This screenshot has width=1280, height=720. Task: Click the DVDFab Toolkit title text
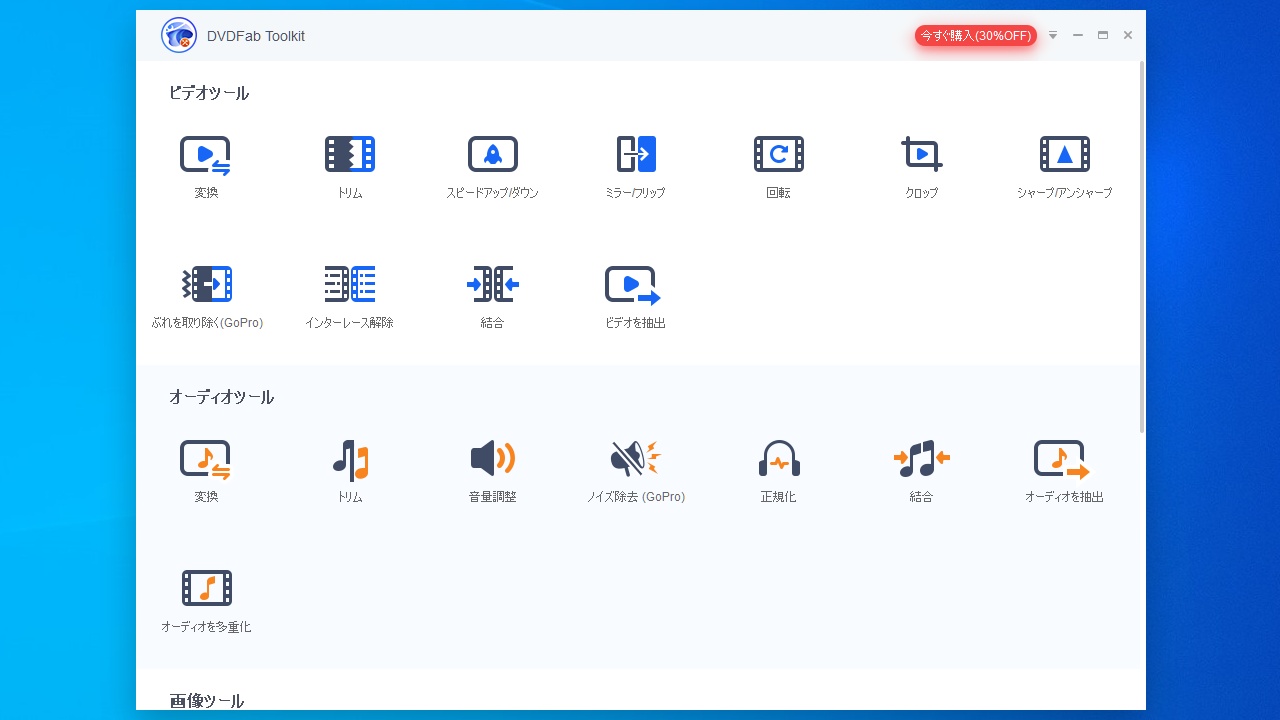(256, 36)
